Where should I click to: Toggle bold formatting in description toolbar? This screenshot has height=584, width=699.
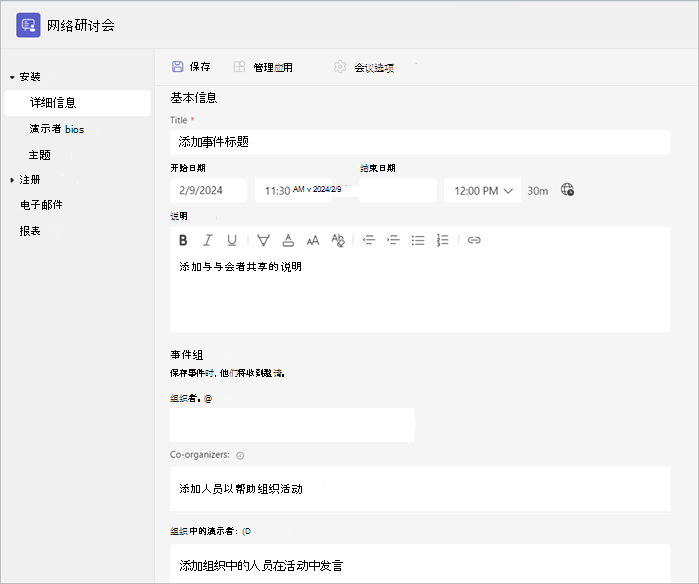pos(183,240)
